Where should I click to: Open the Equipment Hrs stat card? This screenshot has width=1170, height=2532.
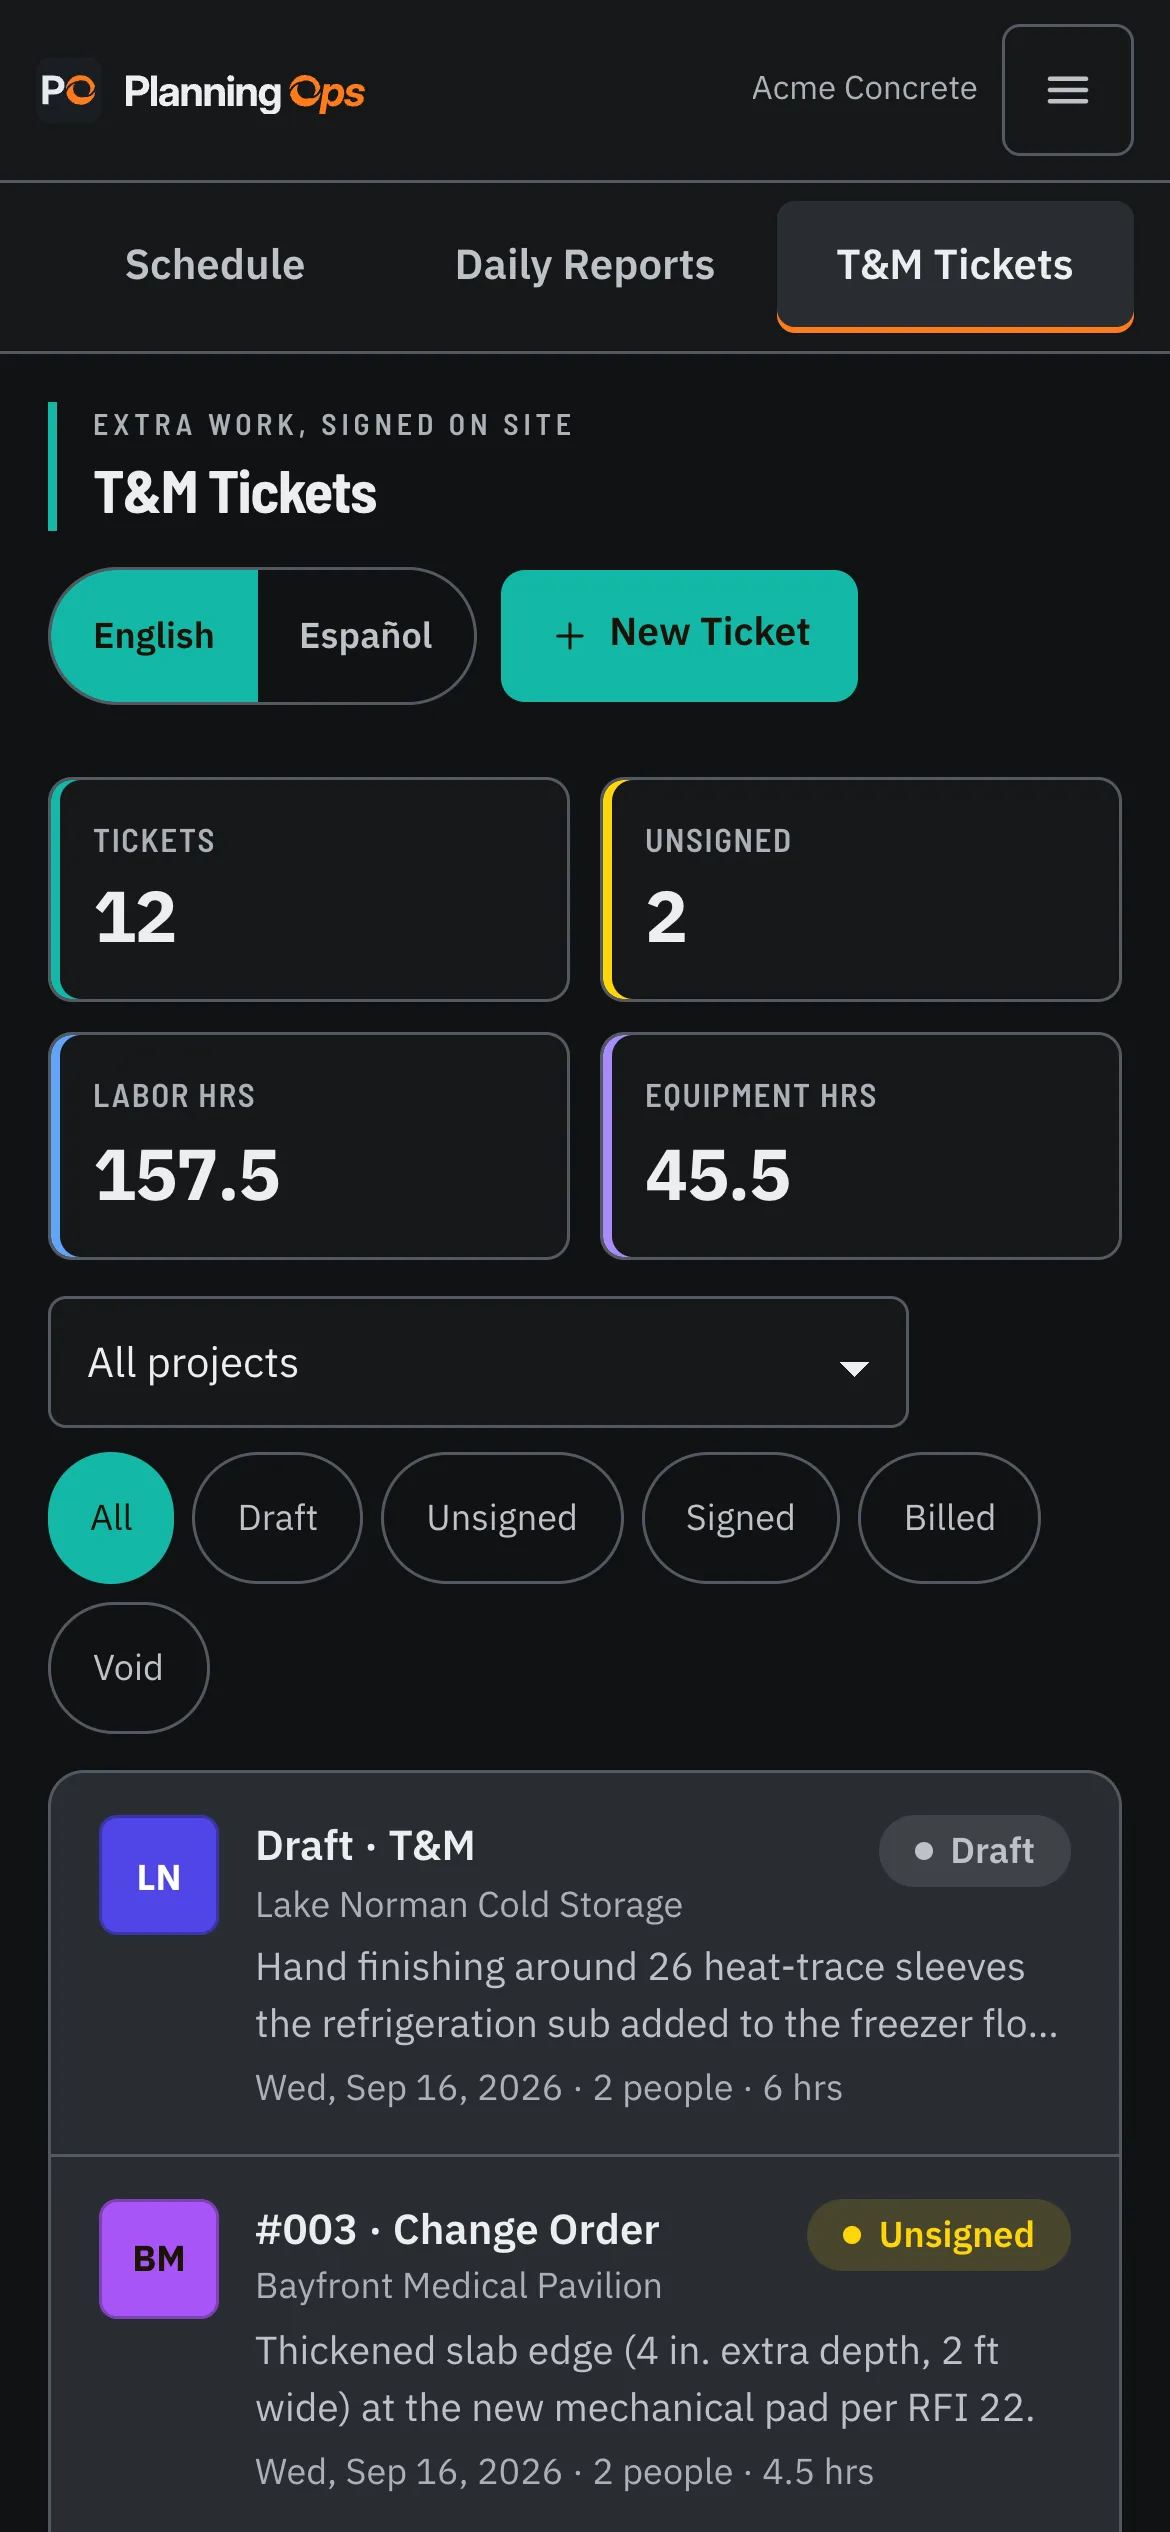860,1146
